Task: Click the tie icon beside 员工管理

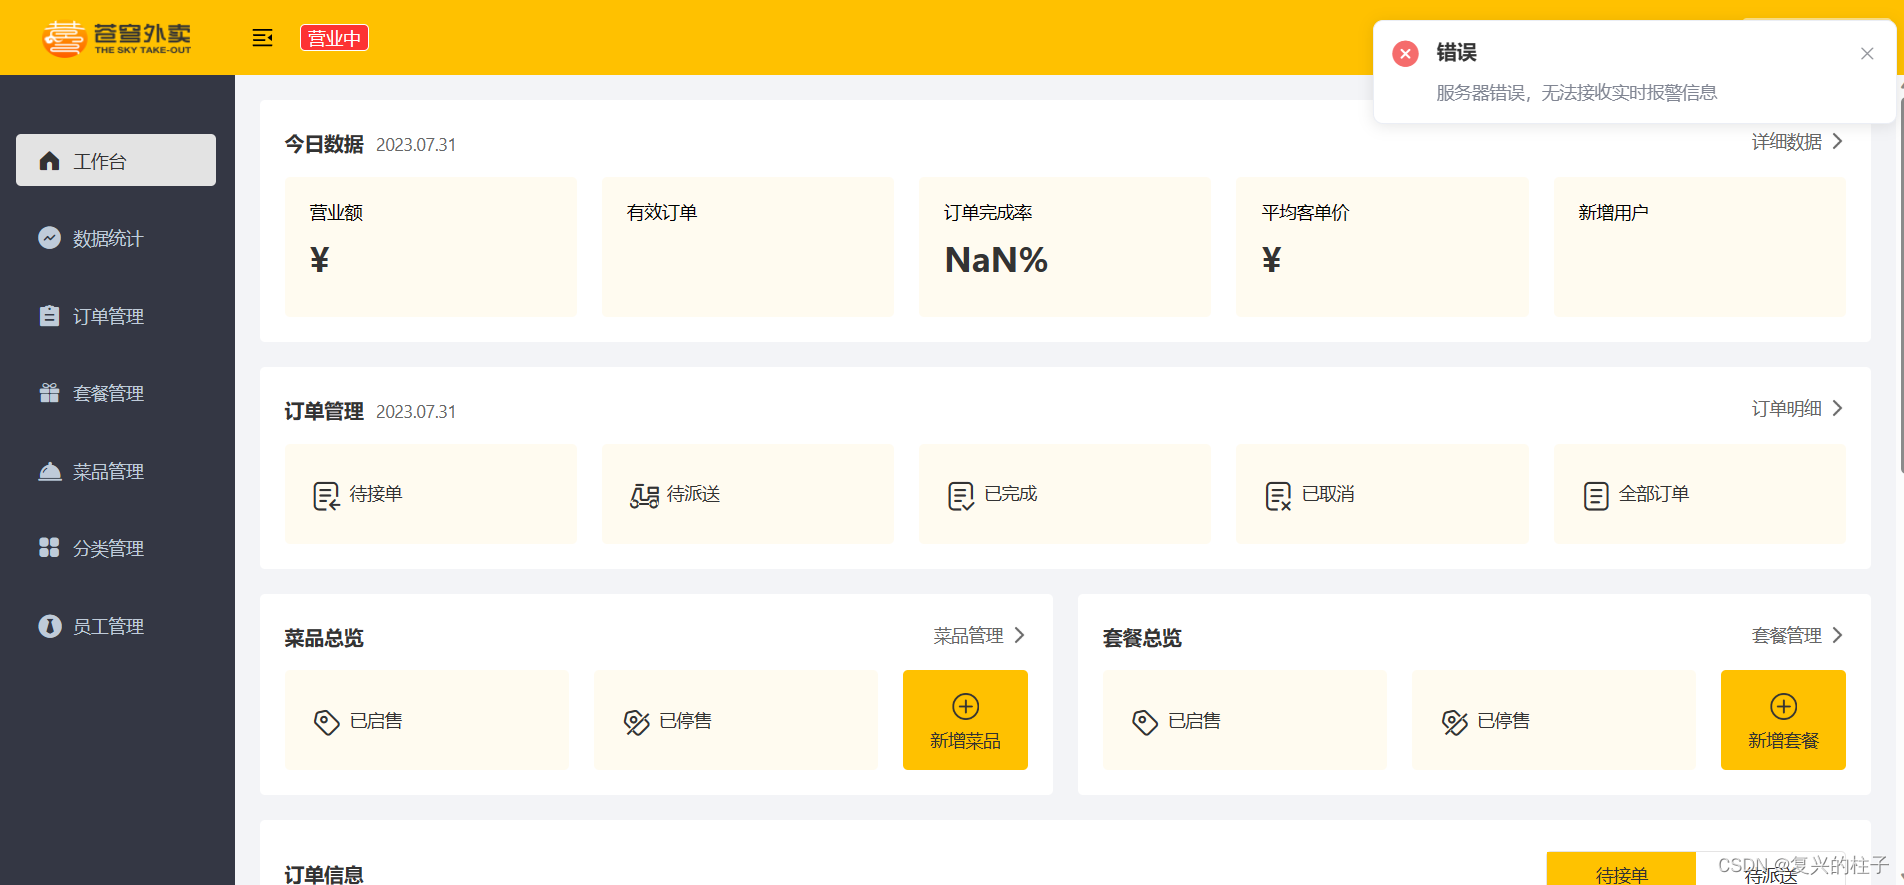Action: pyautogui.click(x=49, y=625)
